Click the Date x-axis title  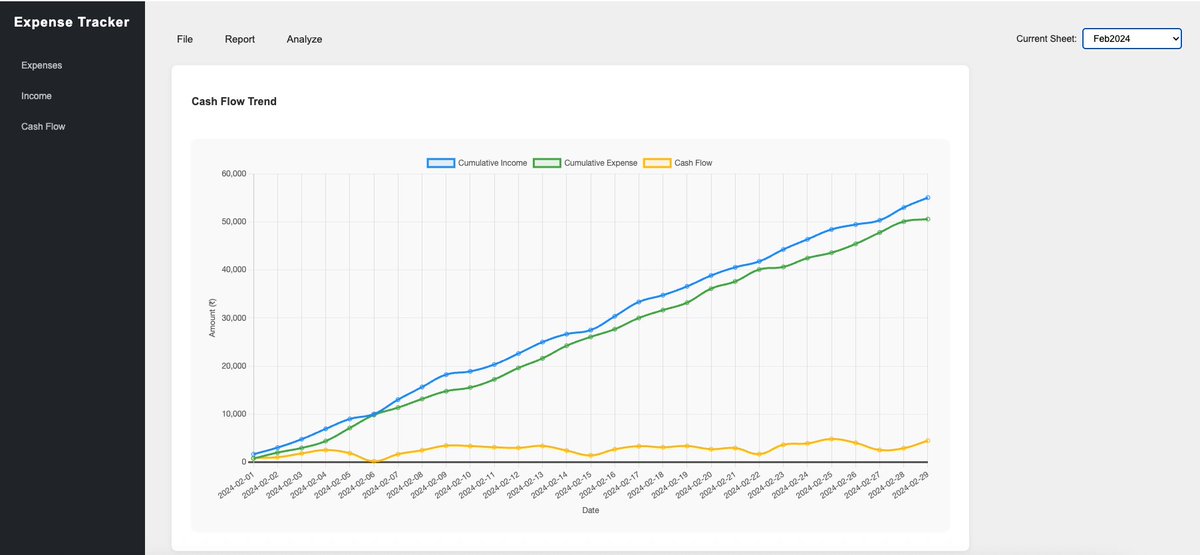[x=590, y=510]
